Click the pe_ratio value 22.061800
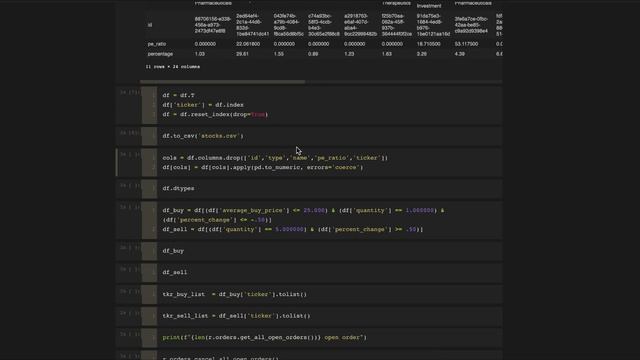This screenshot has height=360, width=640. point(248,44)
